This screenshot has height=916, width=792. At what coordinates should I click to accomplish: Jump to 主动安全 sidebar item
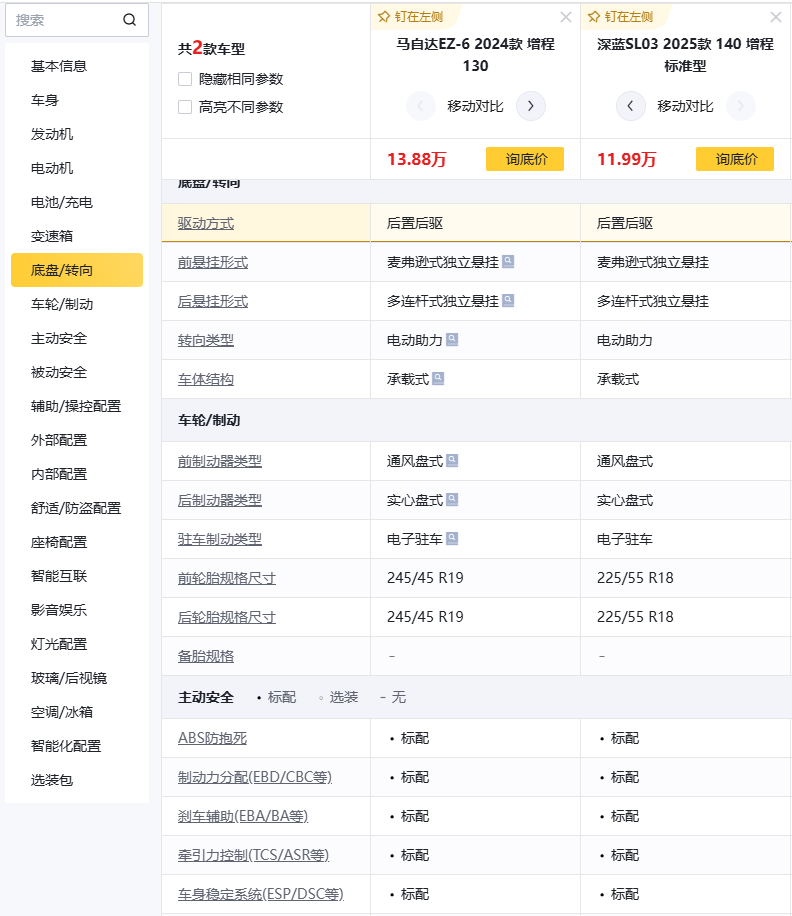59,338
